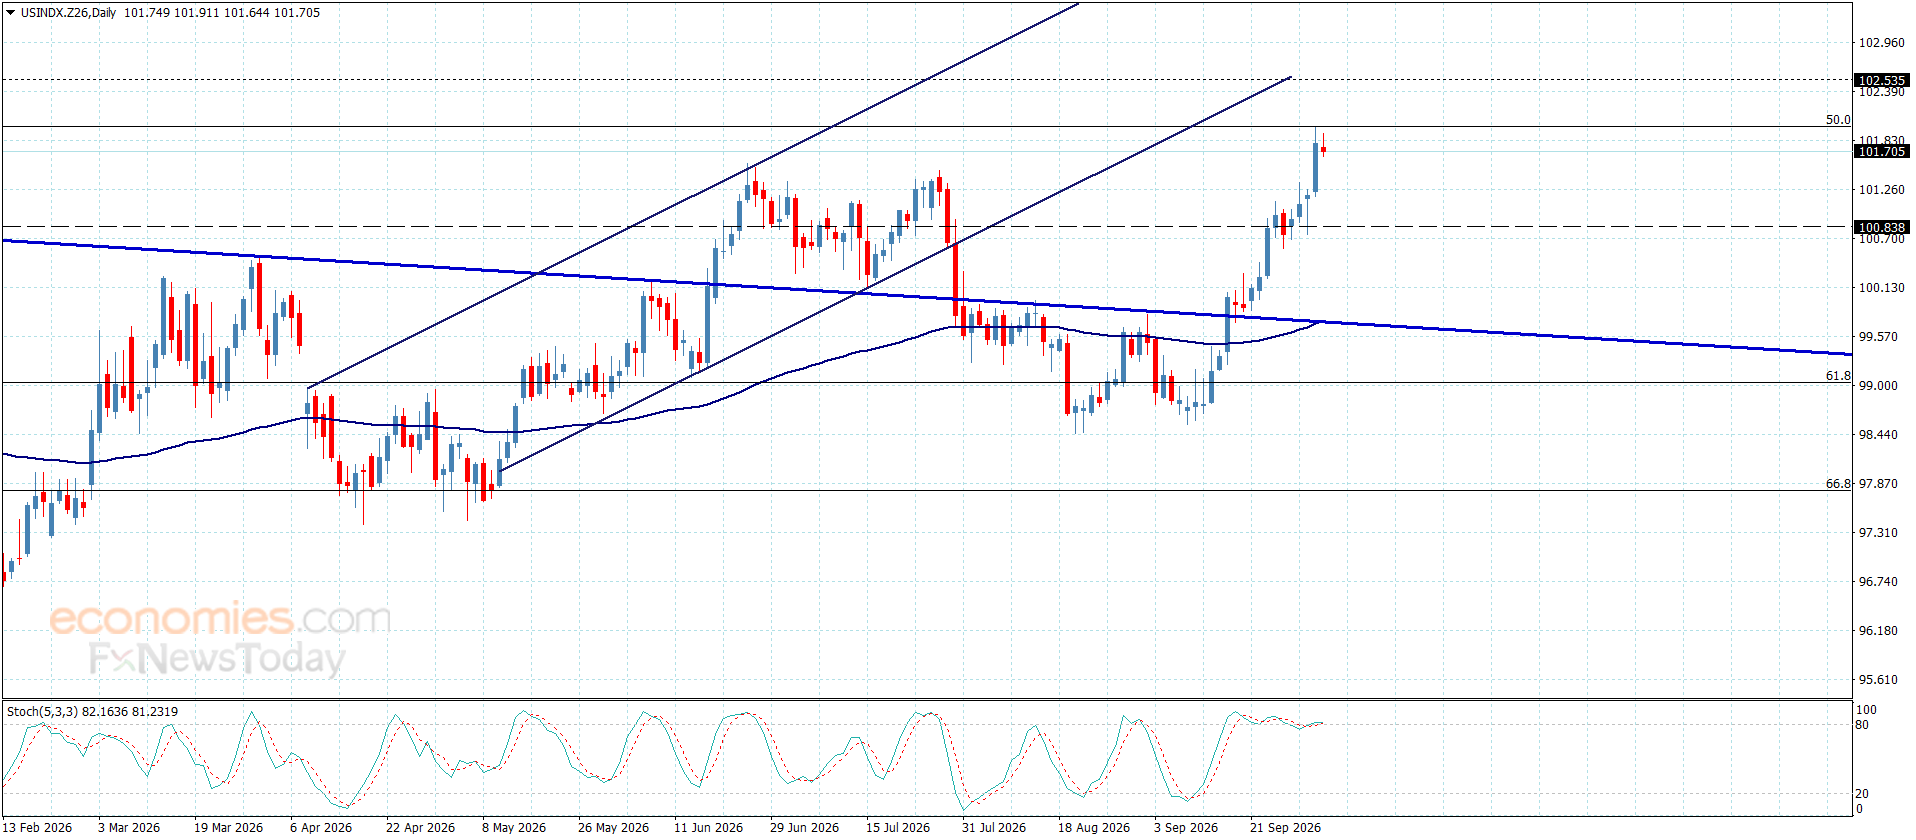Screen dimensions: 1916x840
Task: Click the 15 Jul 2026 date label
Action: pos(898,827)
